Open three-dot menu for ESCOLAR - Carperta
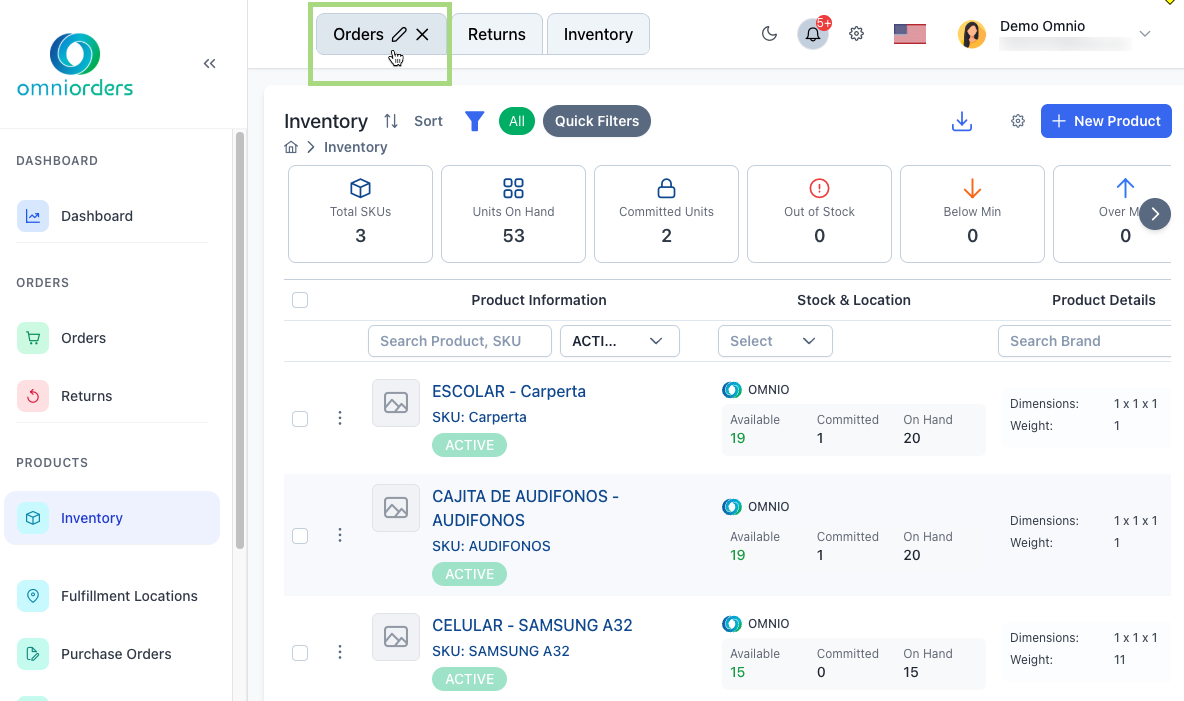This screenshot has height=701, width=1184. click(x=340, y=418)
